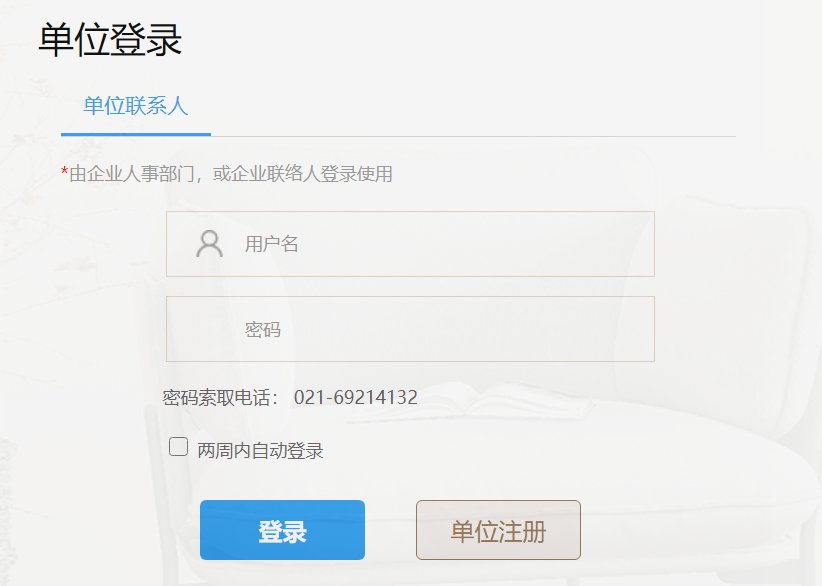This screenshot has width=822, height=586.
Task: Click right end of the 用户名 field
Action: coord(630,244)
